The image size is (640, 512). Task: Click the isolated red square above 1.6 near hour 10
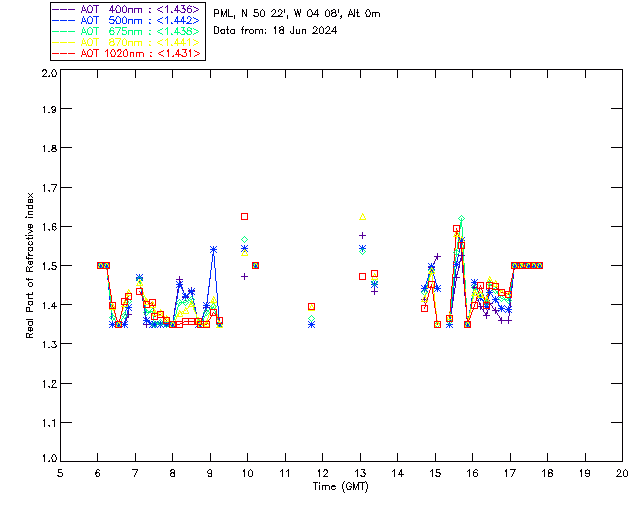(x=244, y=216)
